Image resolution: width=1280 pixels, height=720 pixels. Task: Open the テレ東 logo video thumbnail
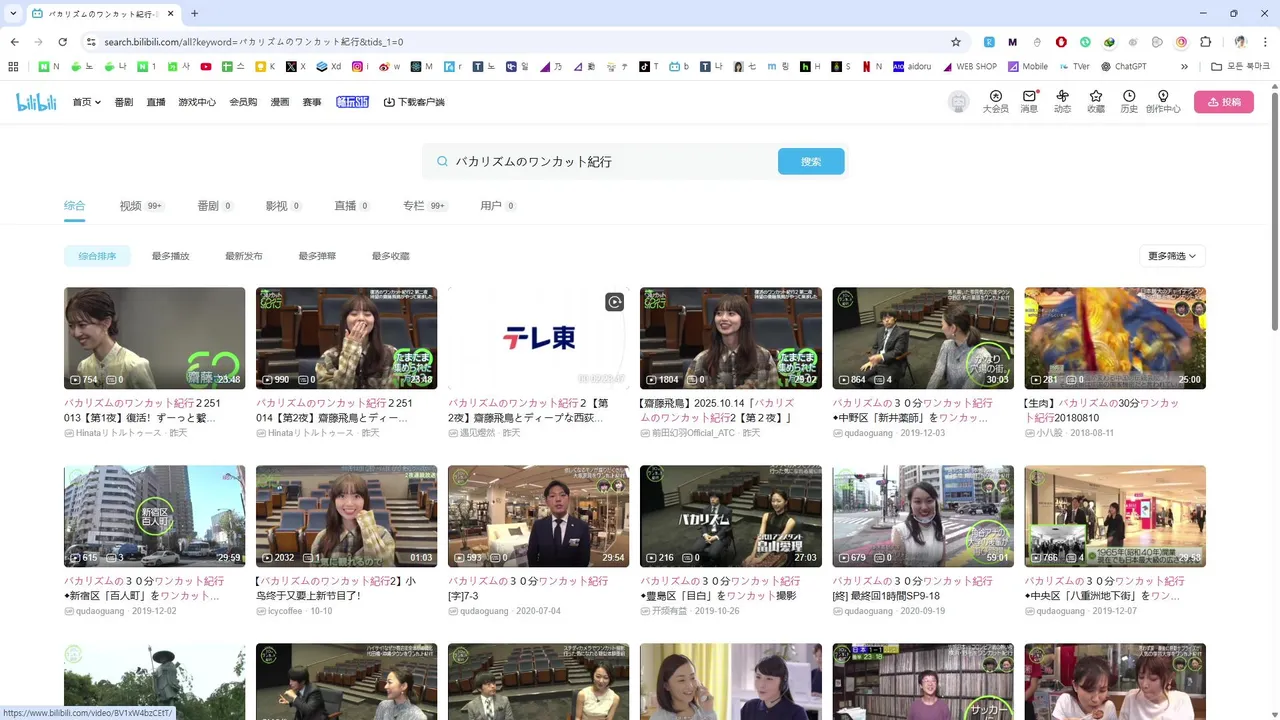coord(538,338)
